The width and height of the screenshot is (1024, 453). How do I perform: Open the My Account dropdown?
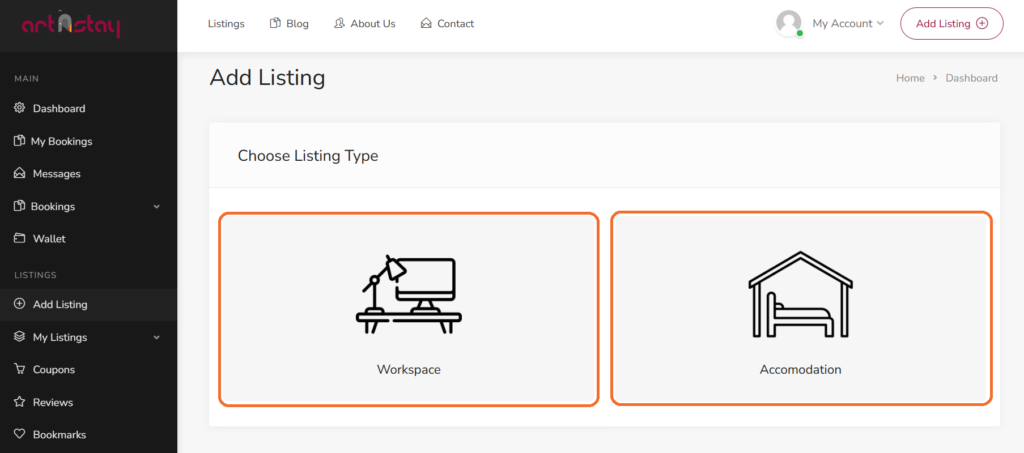847,23
